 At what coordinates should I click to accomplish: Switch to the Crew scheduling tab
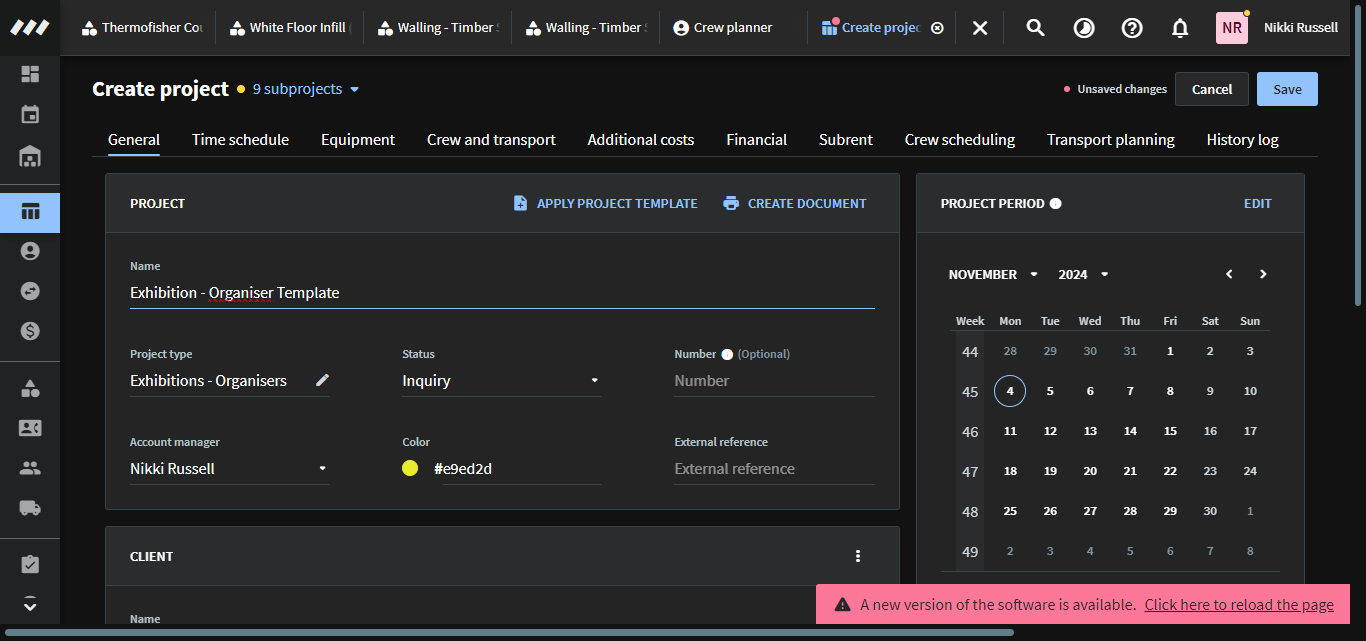[x=960, y=140]
